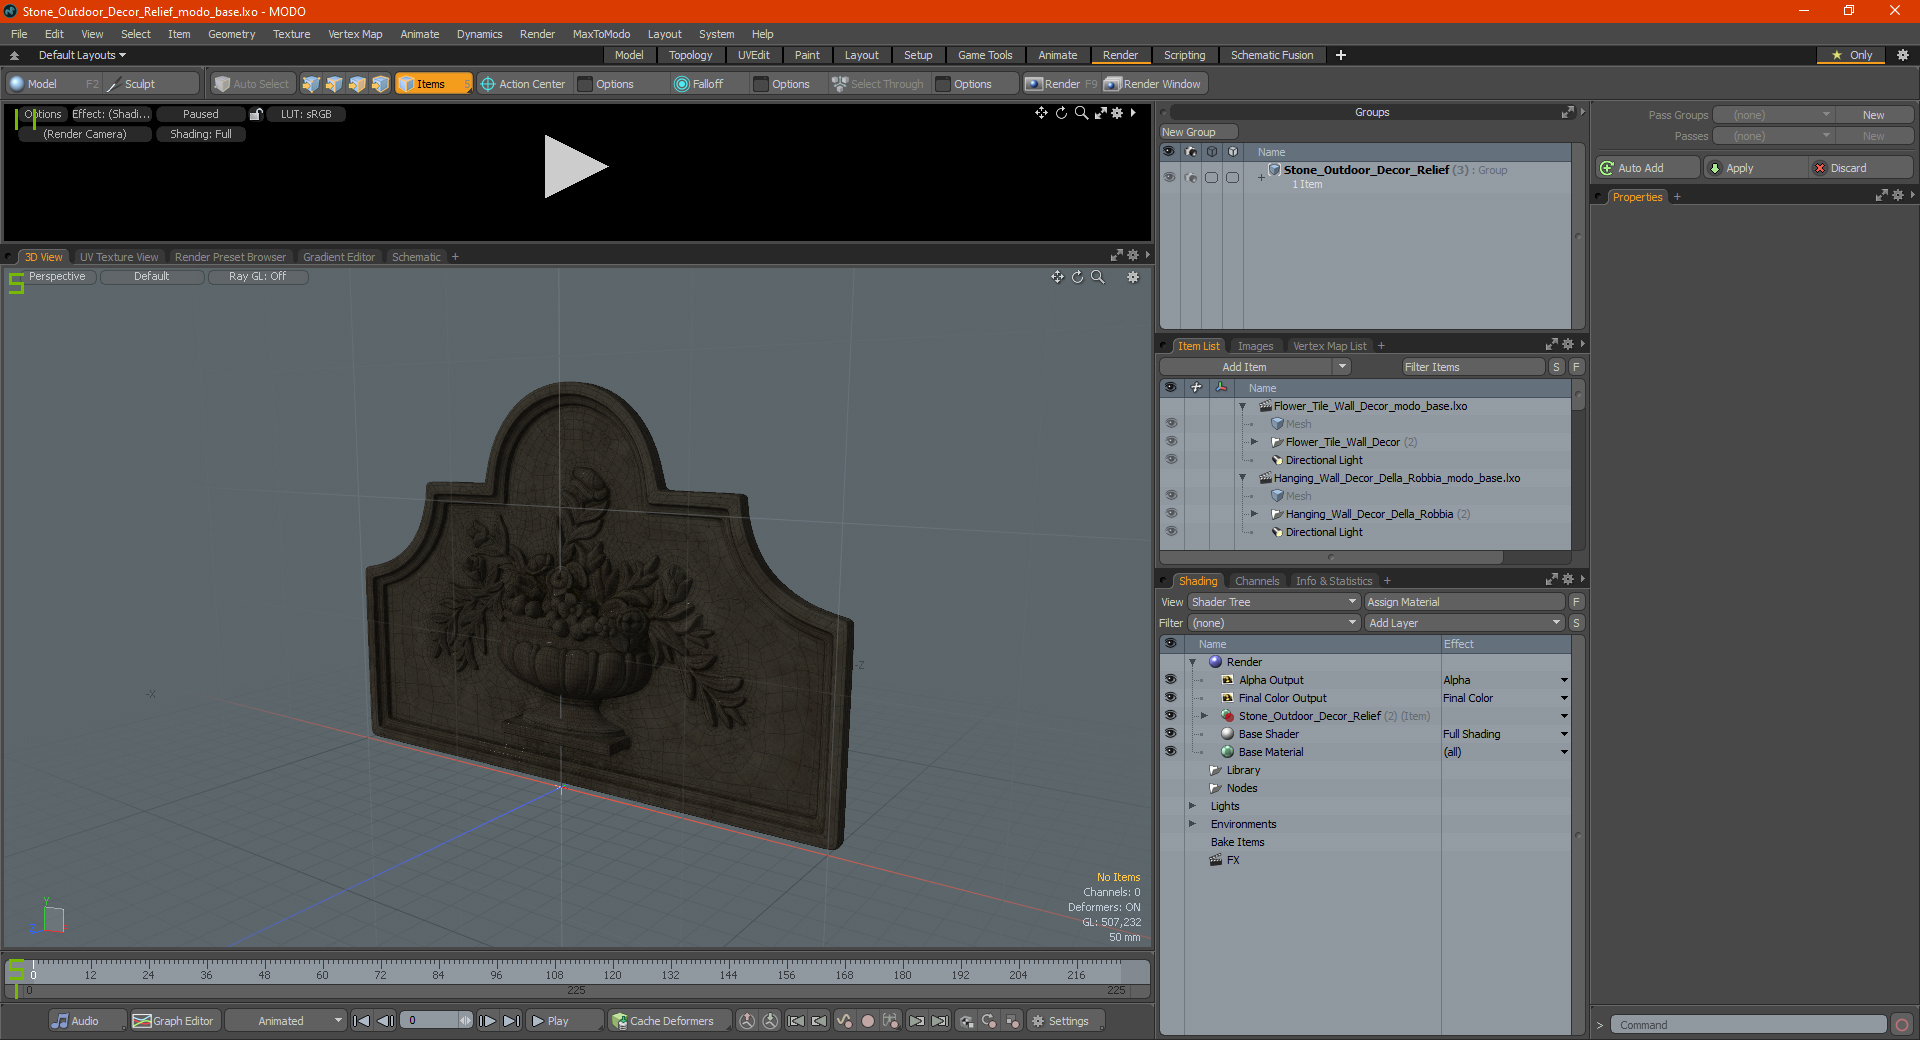The height and width of the screenshot is (1040, 1920).
Task: Step to next frame
Action: [x=487, y=1021]
